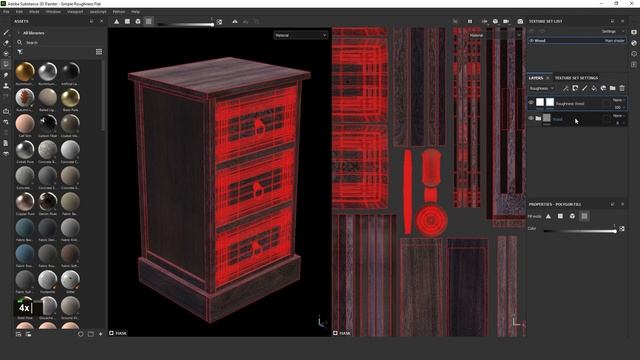Choose triangle fill mode in top toolbar
This screenshot has width=640, height=360.
[117, 21]
